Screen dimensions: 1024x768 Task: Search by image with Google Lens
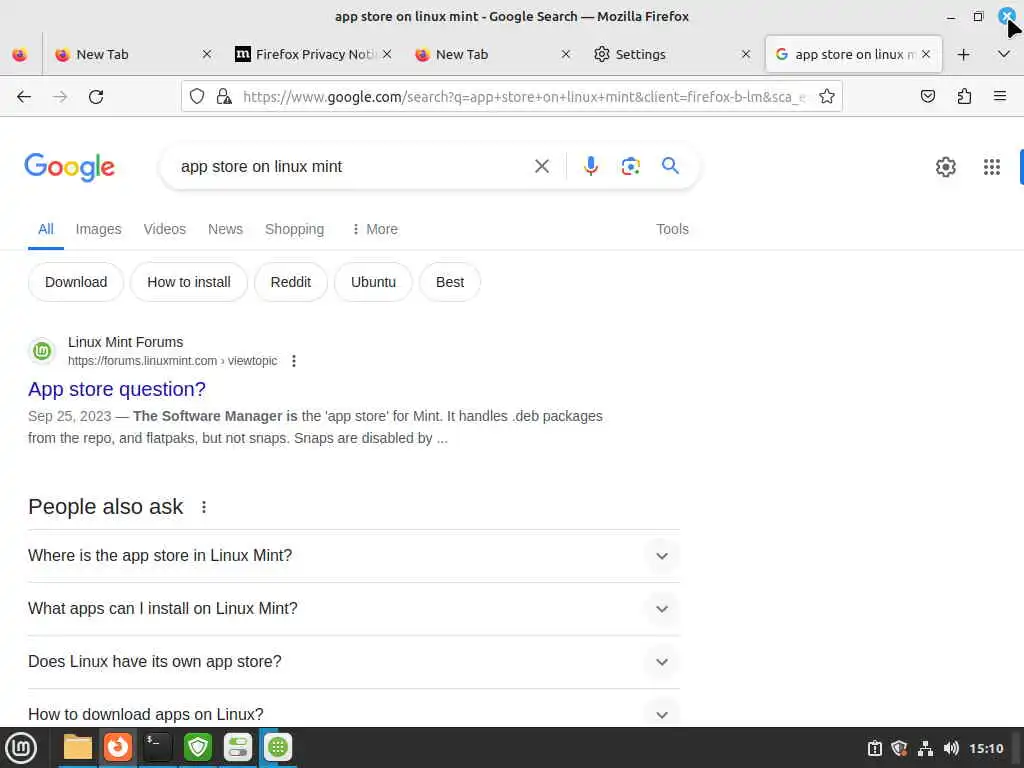(x=630, y=167)
